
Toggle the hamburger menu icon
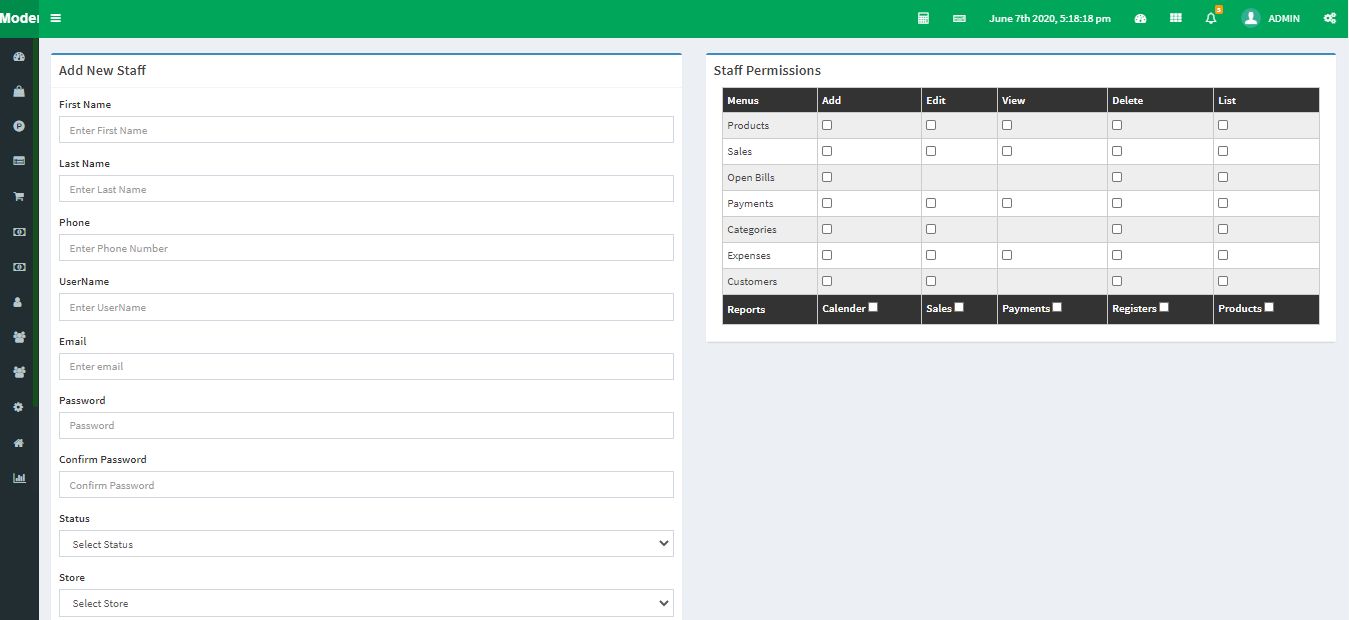pos(56,18)
